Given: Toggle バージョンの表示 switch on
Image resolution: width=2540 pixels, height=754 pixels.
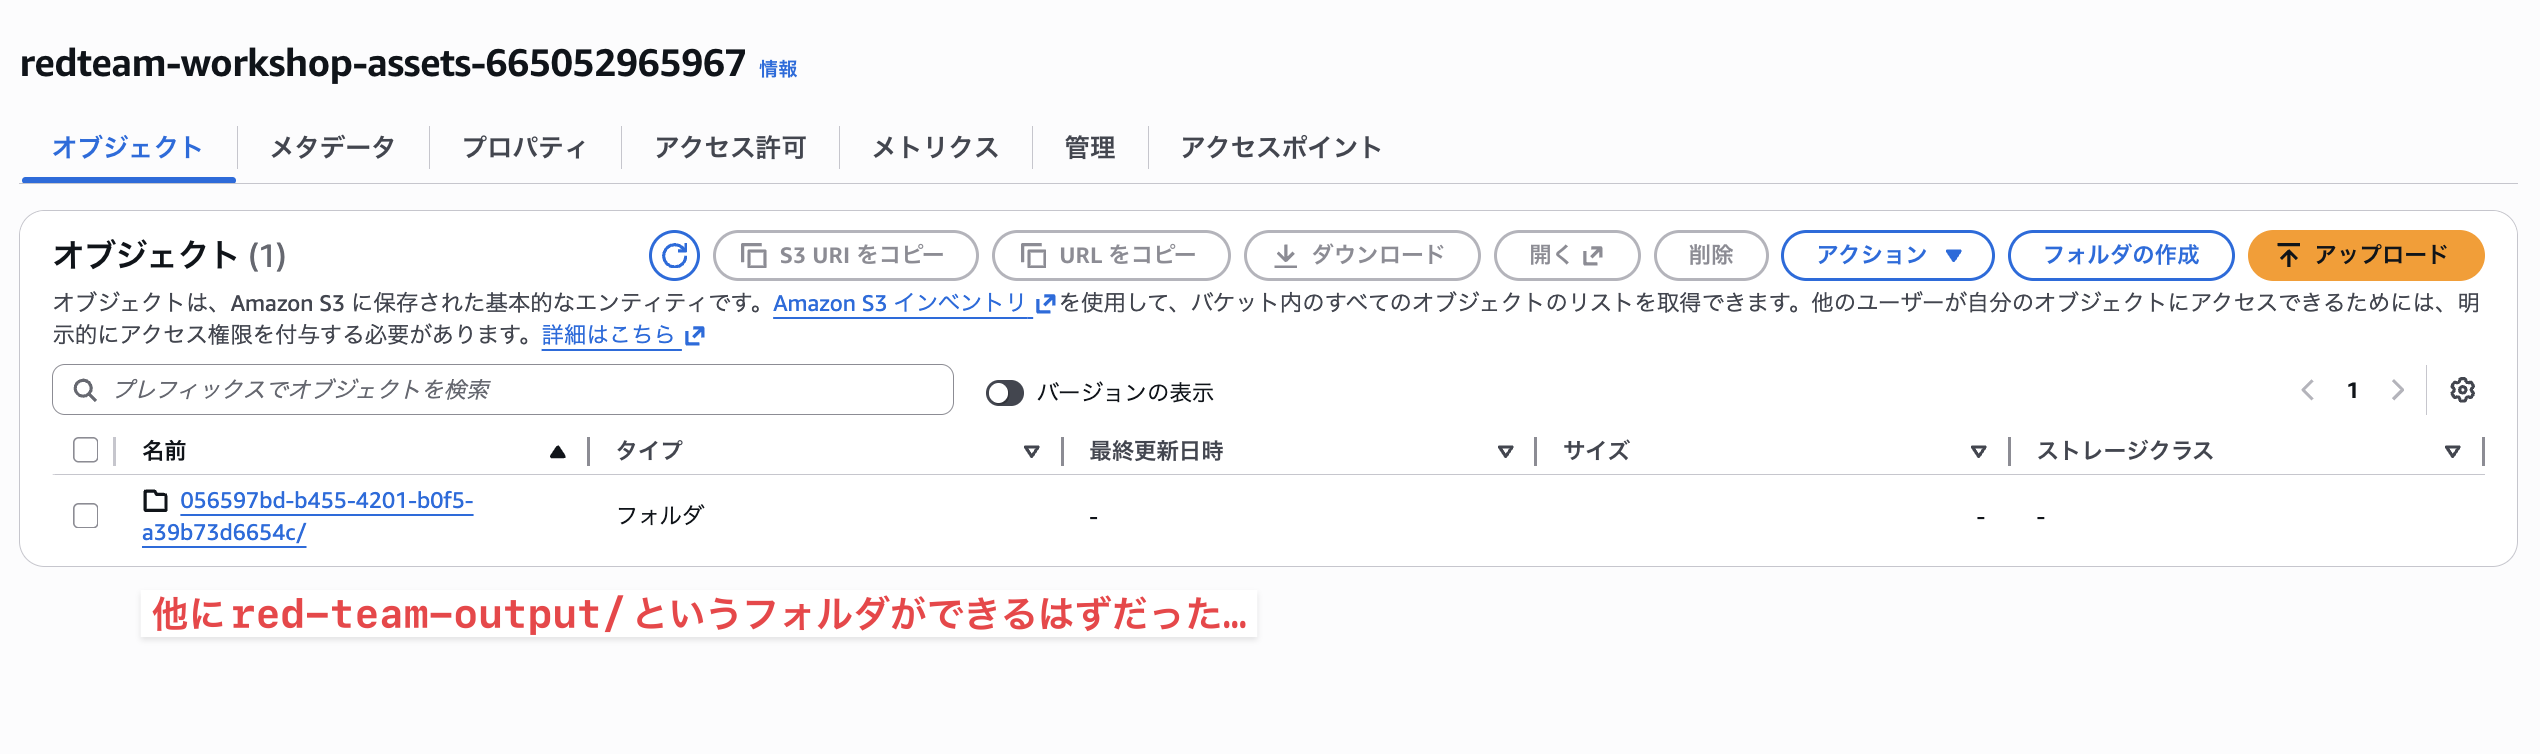Looking at the screenshot, I should [1007, 393].
